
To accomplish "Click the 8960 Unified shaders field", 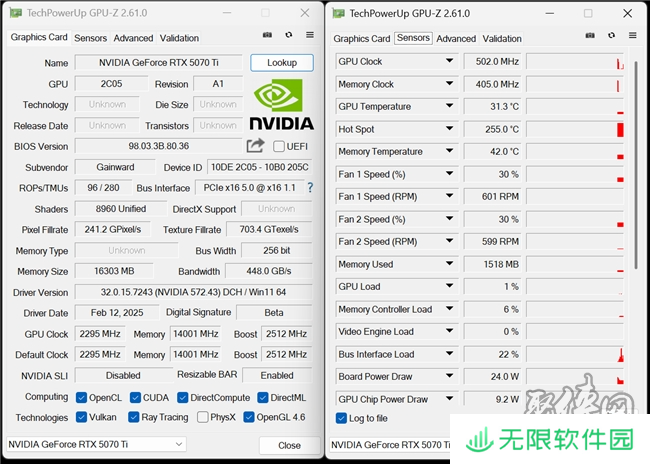I will click(121, 209).
